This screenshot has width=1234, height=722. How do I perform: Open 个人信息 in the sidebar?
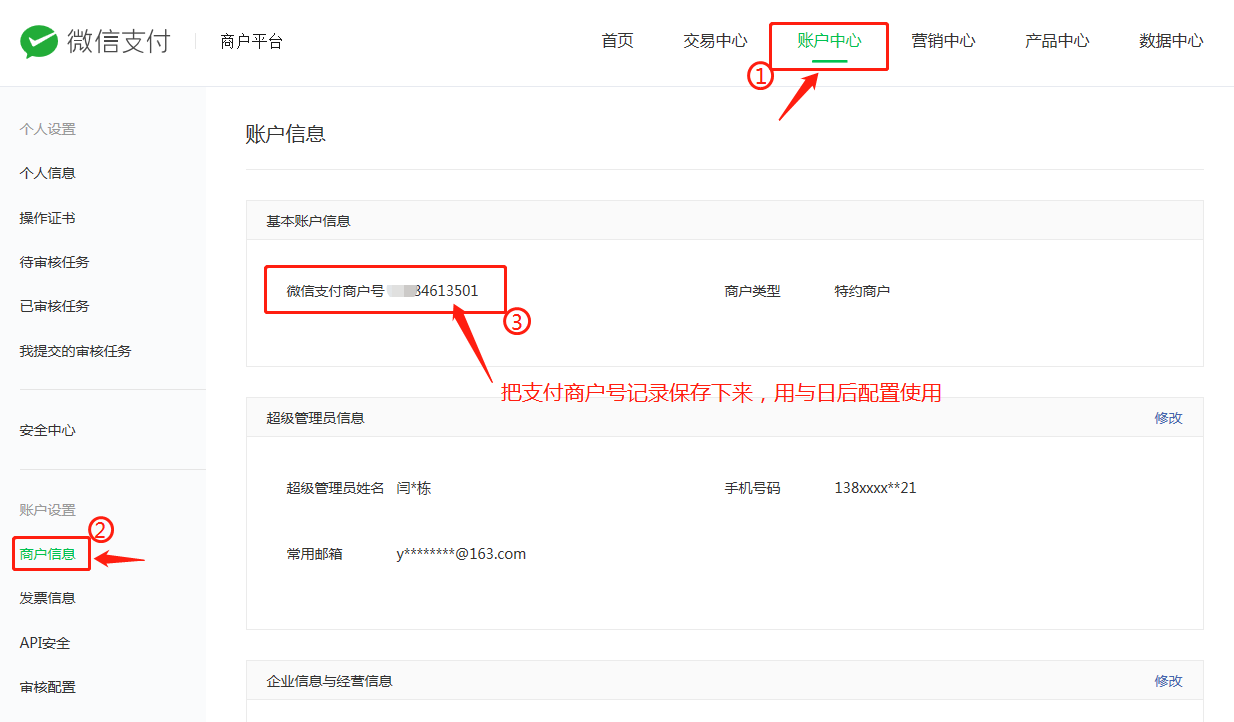[48, 173]
